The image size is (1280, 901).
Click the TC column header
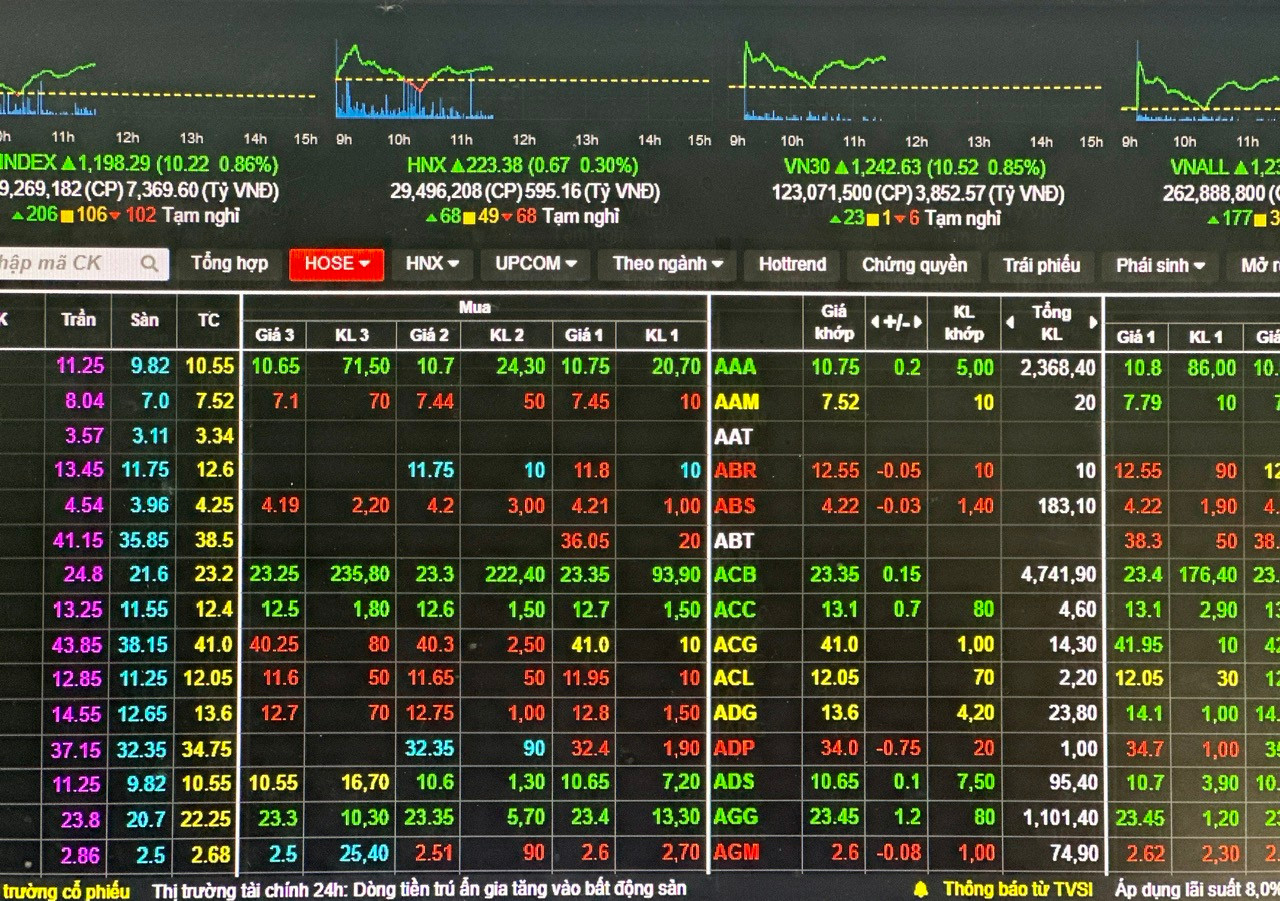tap(208, 321)
